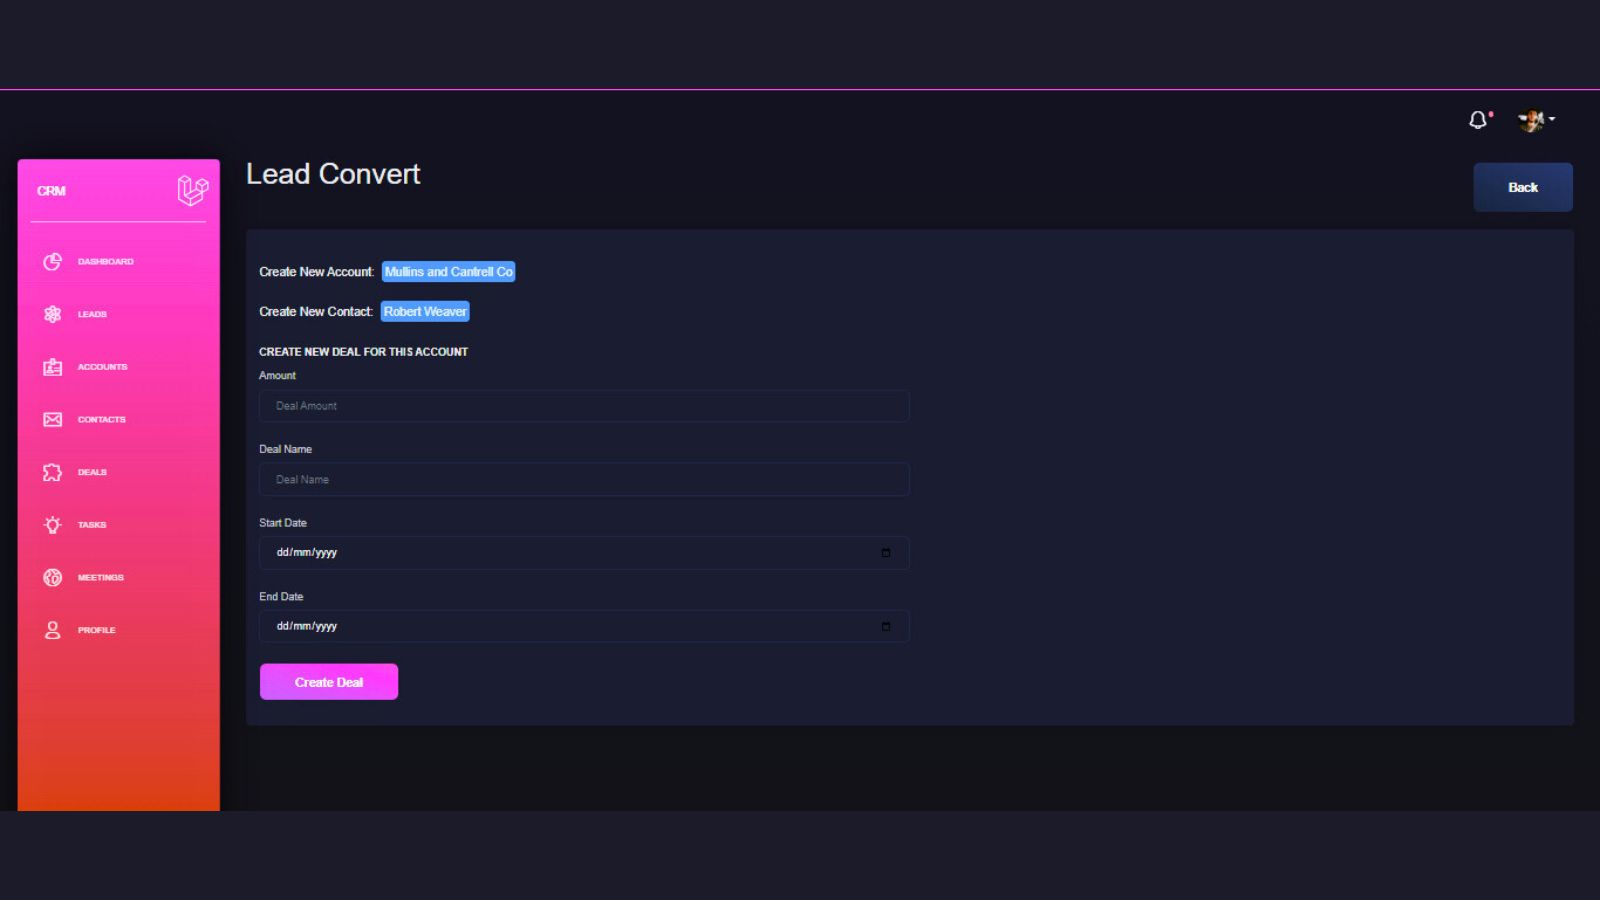The height and width of the screenshot is (900, 1600).
Task: Click the Profile person icon in sidebar
Action: click(53, 630)
